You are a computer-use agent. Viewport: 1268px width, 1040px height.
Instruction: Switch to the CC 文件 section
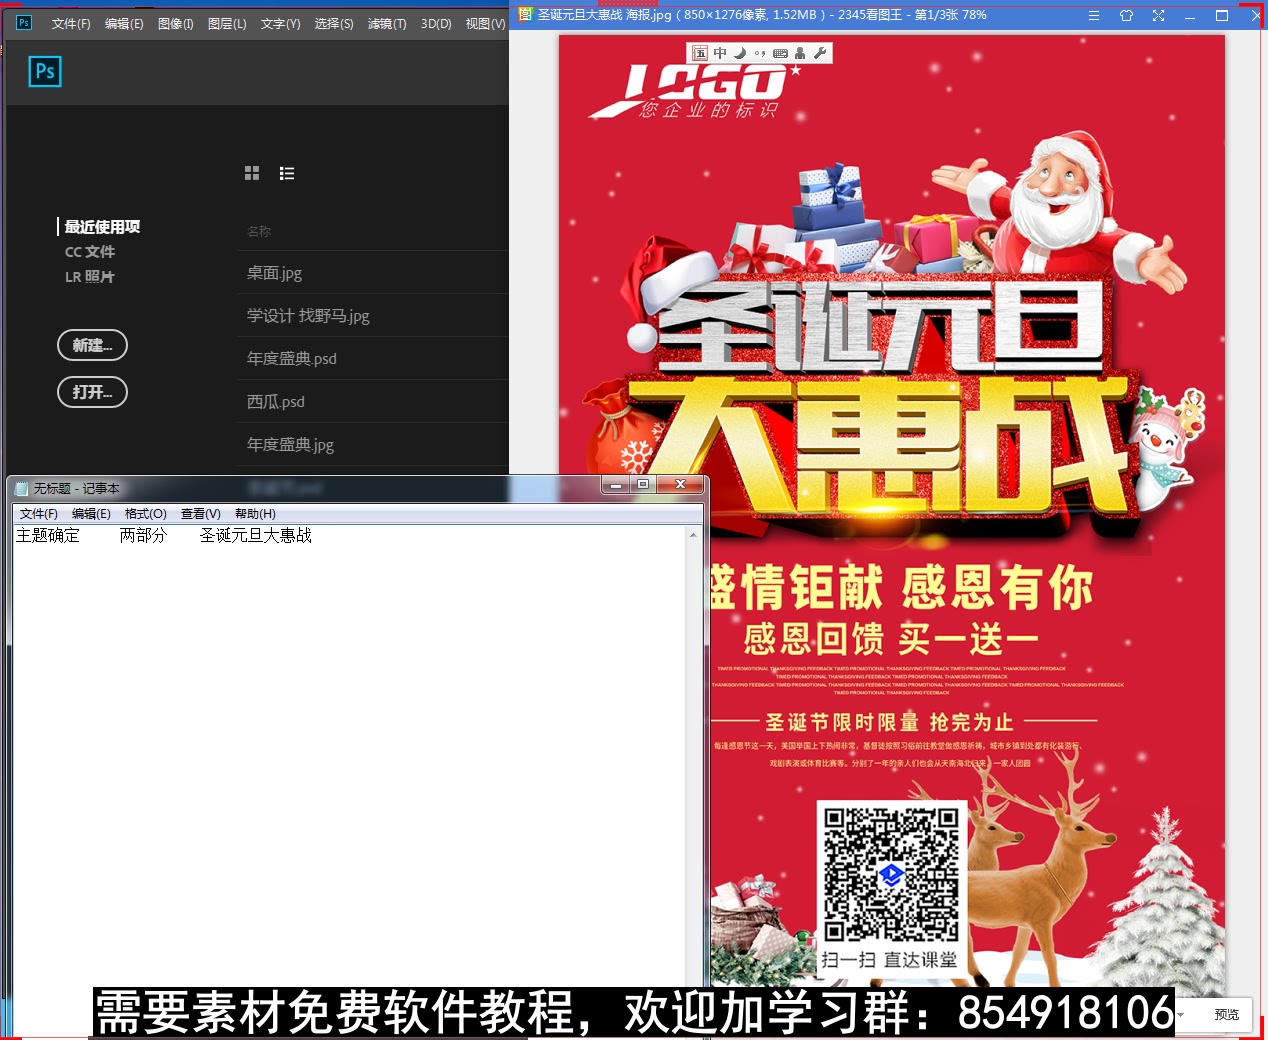pyautogui.click(x=90, y=251)
